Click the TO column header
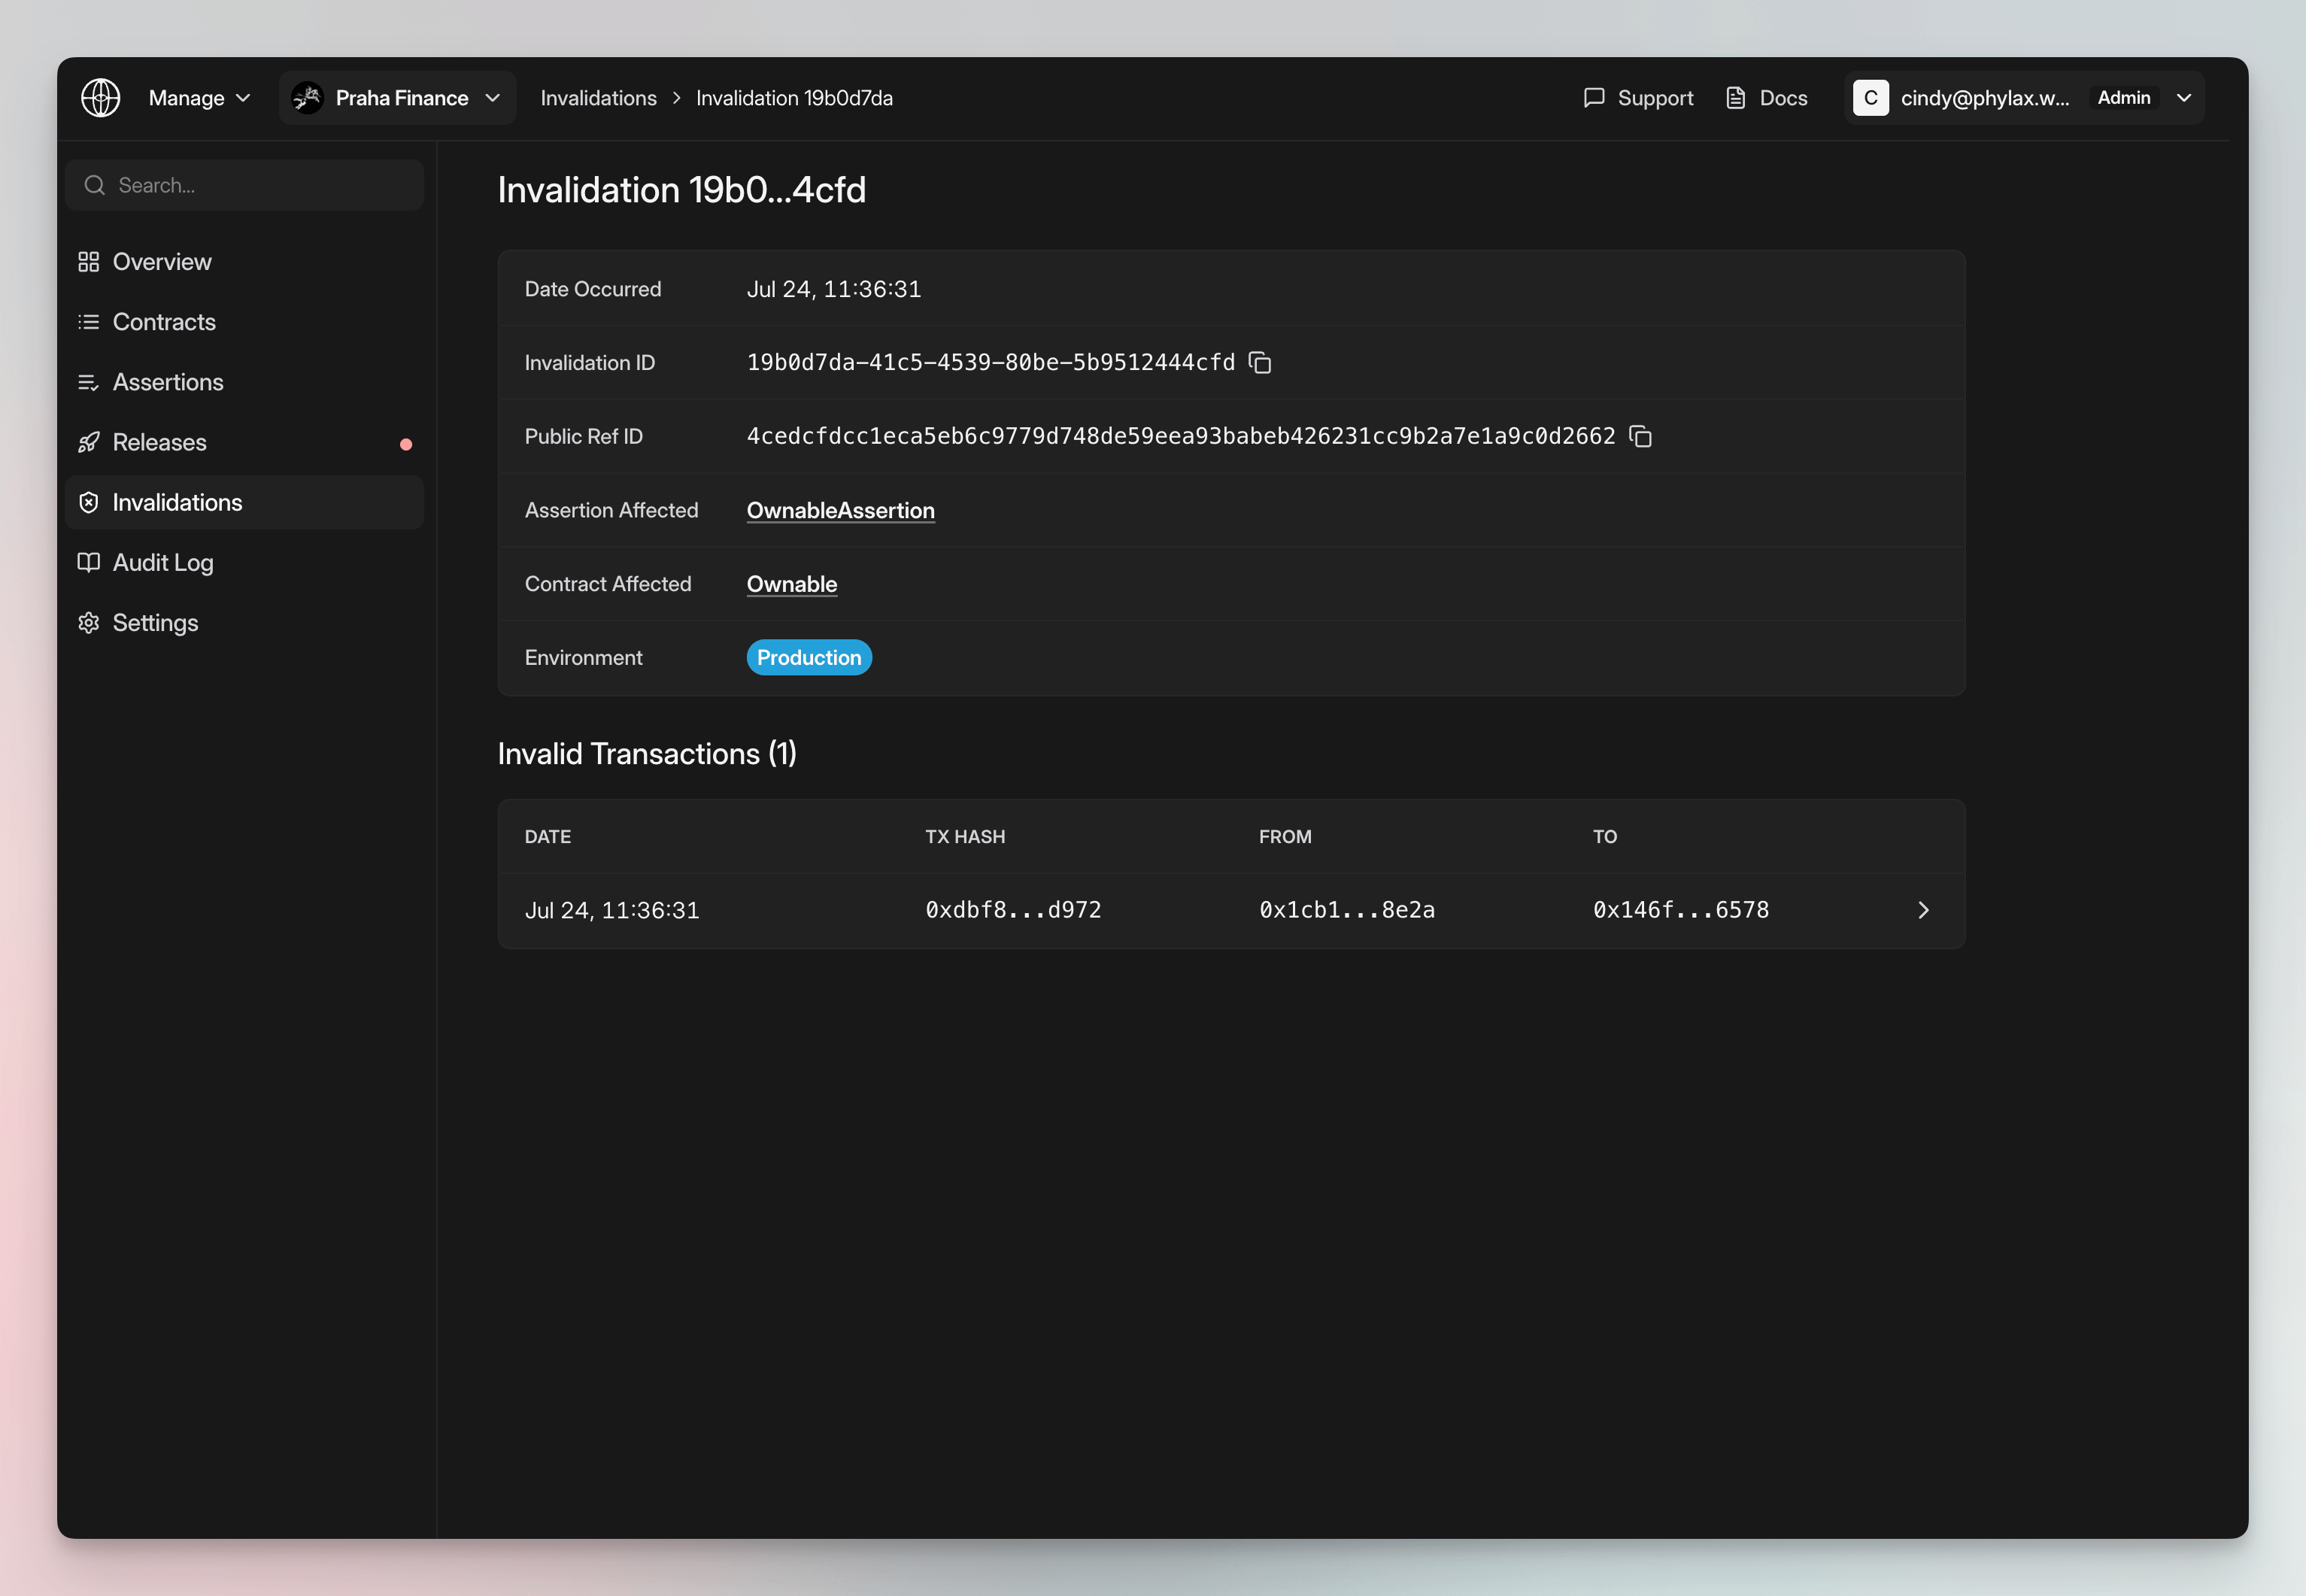 [x=1604, y=837]
